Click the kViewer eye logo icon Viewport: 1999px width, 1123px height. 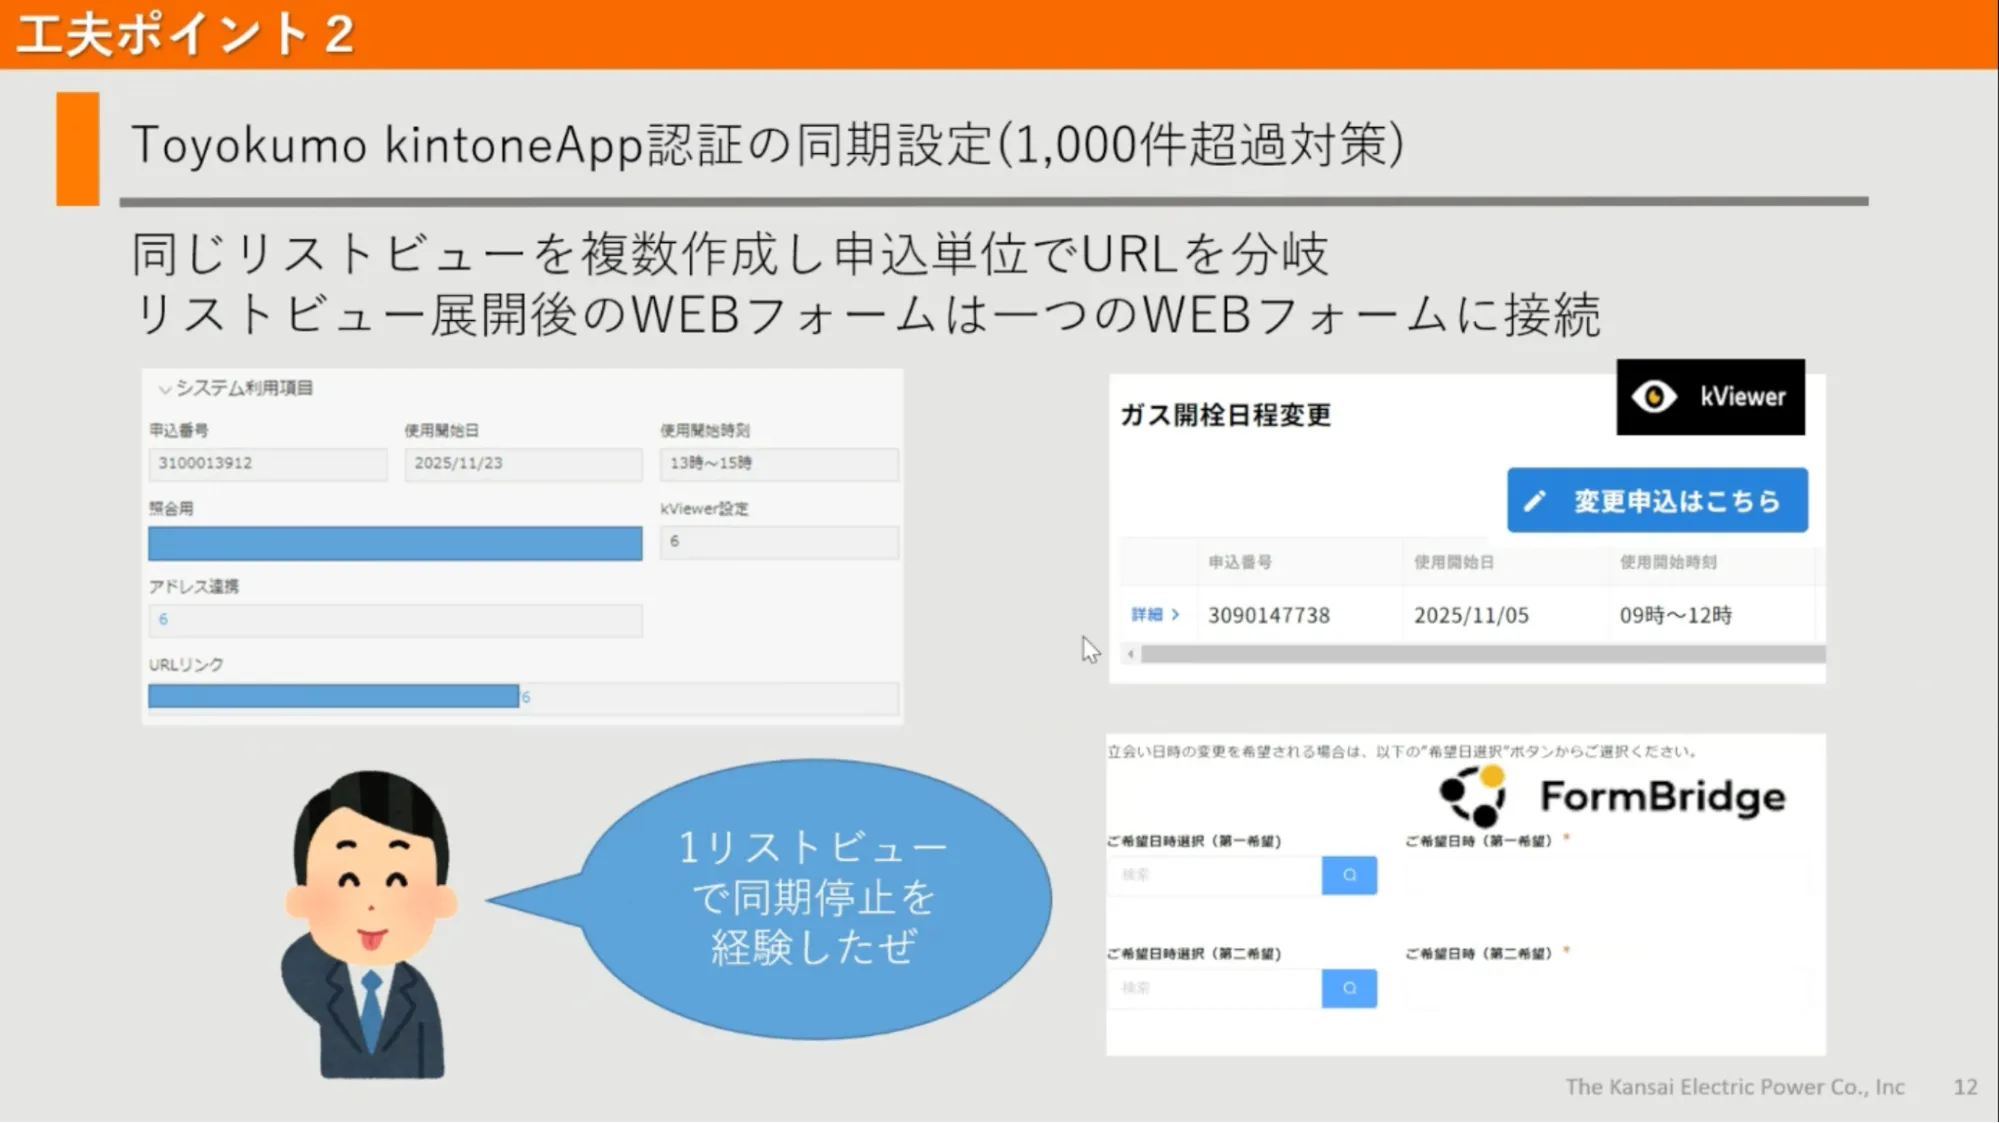pos(1654,397)
